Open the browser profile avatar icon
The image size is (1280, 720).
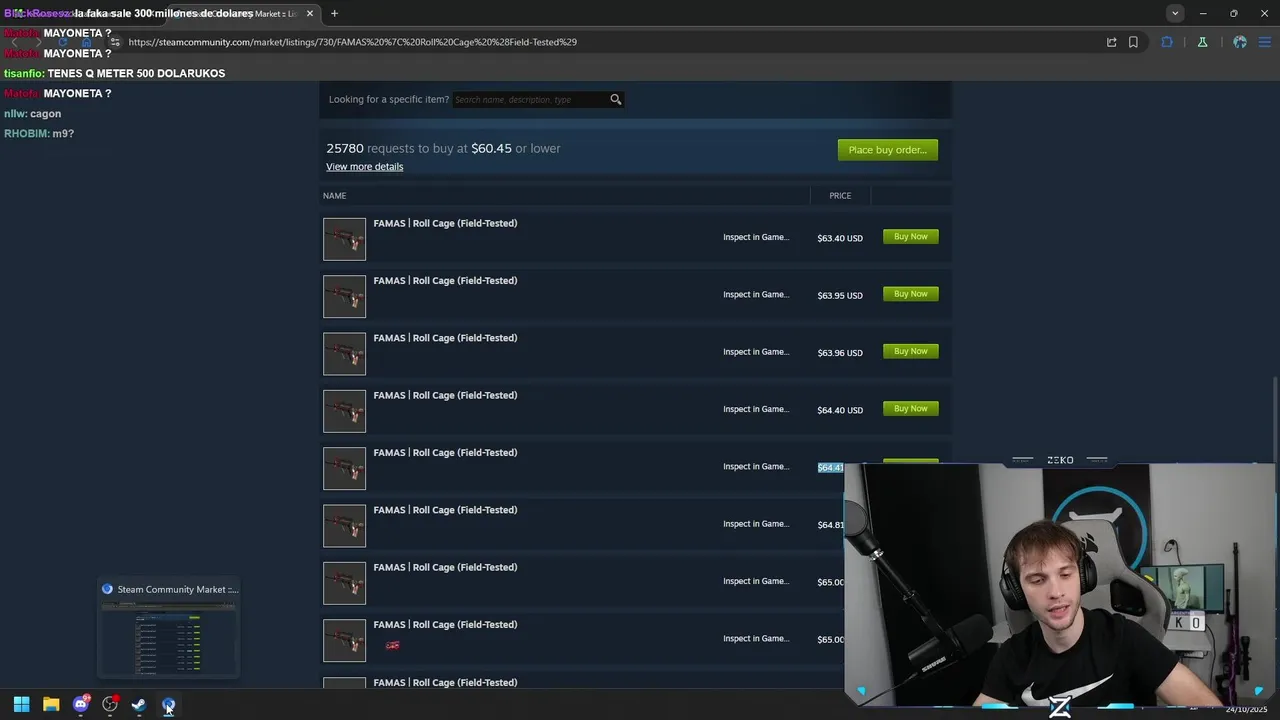click(x=1240, y=42)
